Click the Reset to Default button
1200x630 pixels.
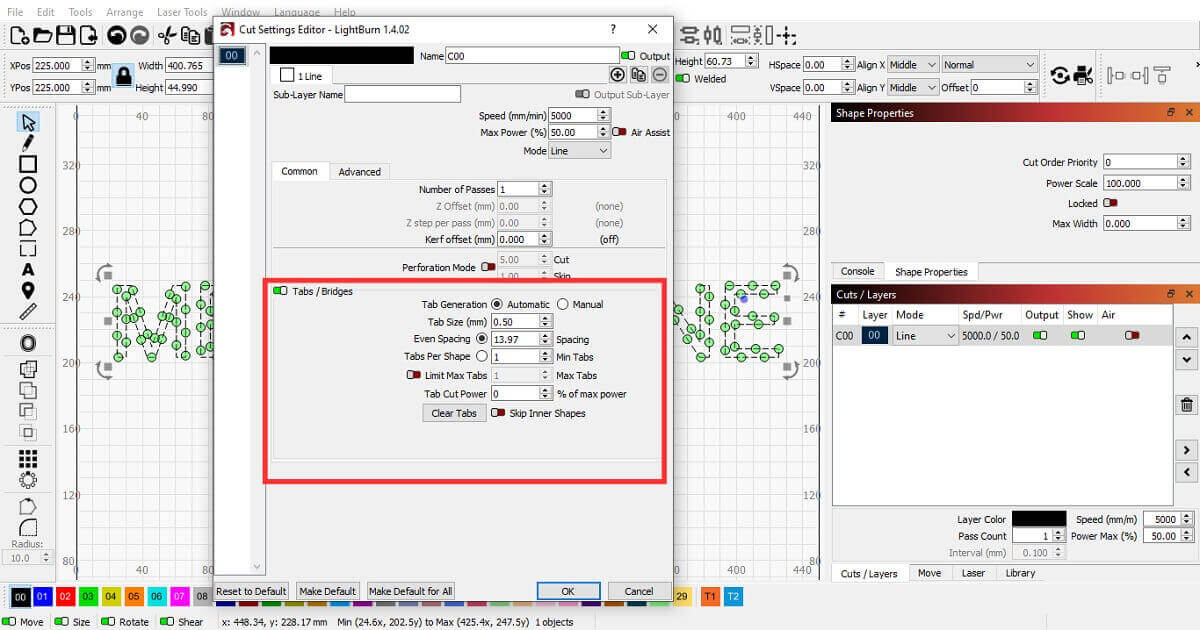pos(251,591)
